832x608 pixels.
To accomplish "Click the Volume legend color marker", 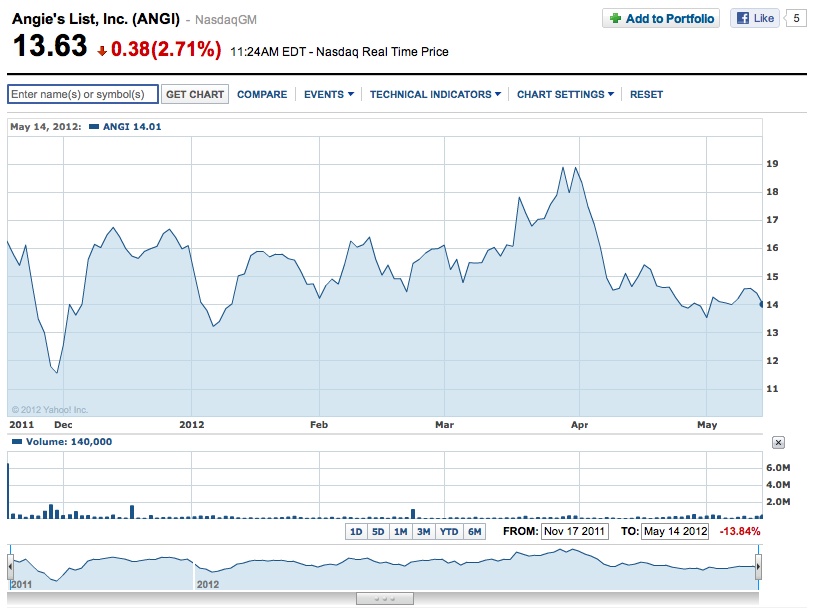I will tap(17, 441).
